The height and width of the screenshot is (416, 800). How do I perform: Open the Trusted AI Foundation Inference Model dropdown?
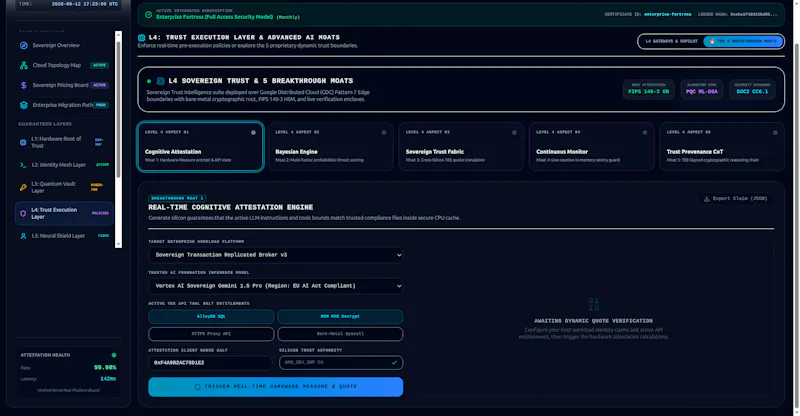(276, 286)
